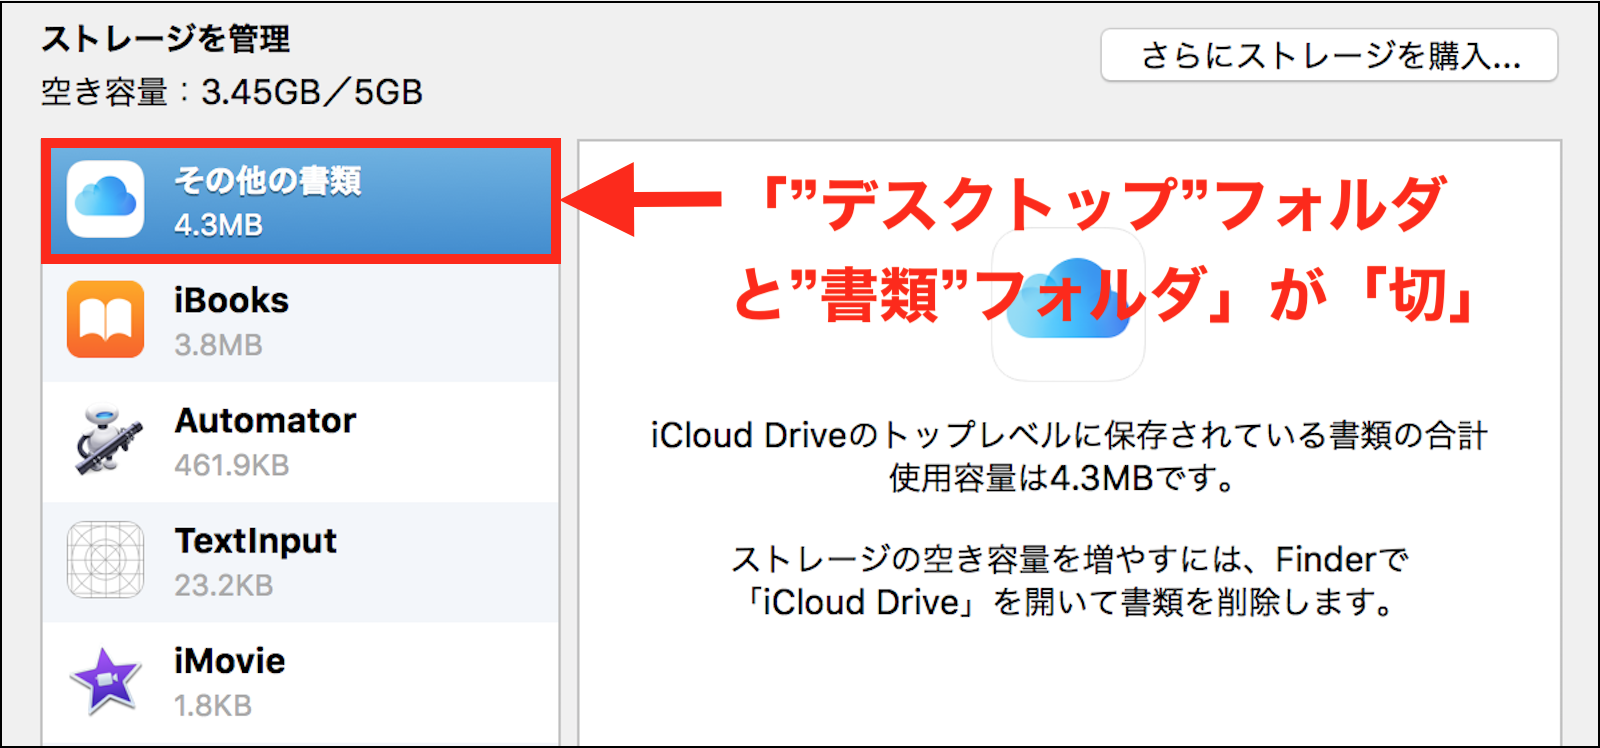Screen dimensions: 1600x748
Task: Click the TextInput placeholder app icon
Action: click(105, 559)
